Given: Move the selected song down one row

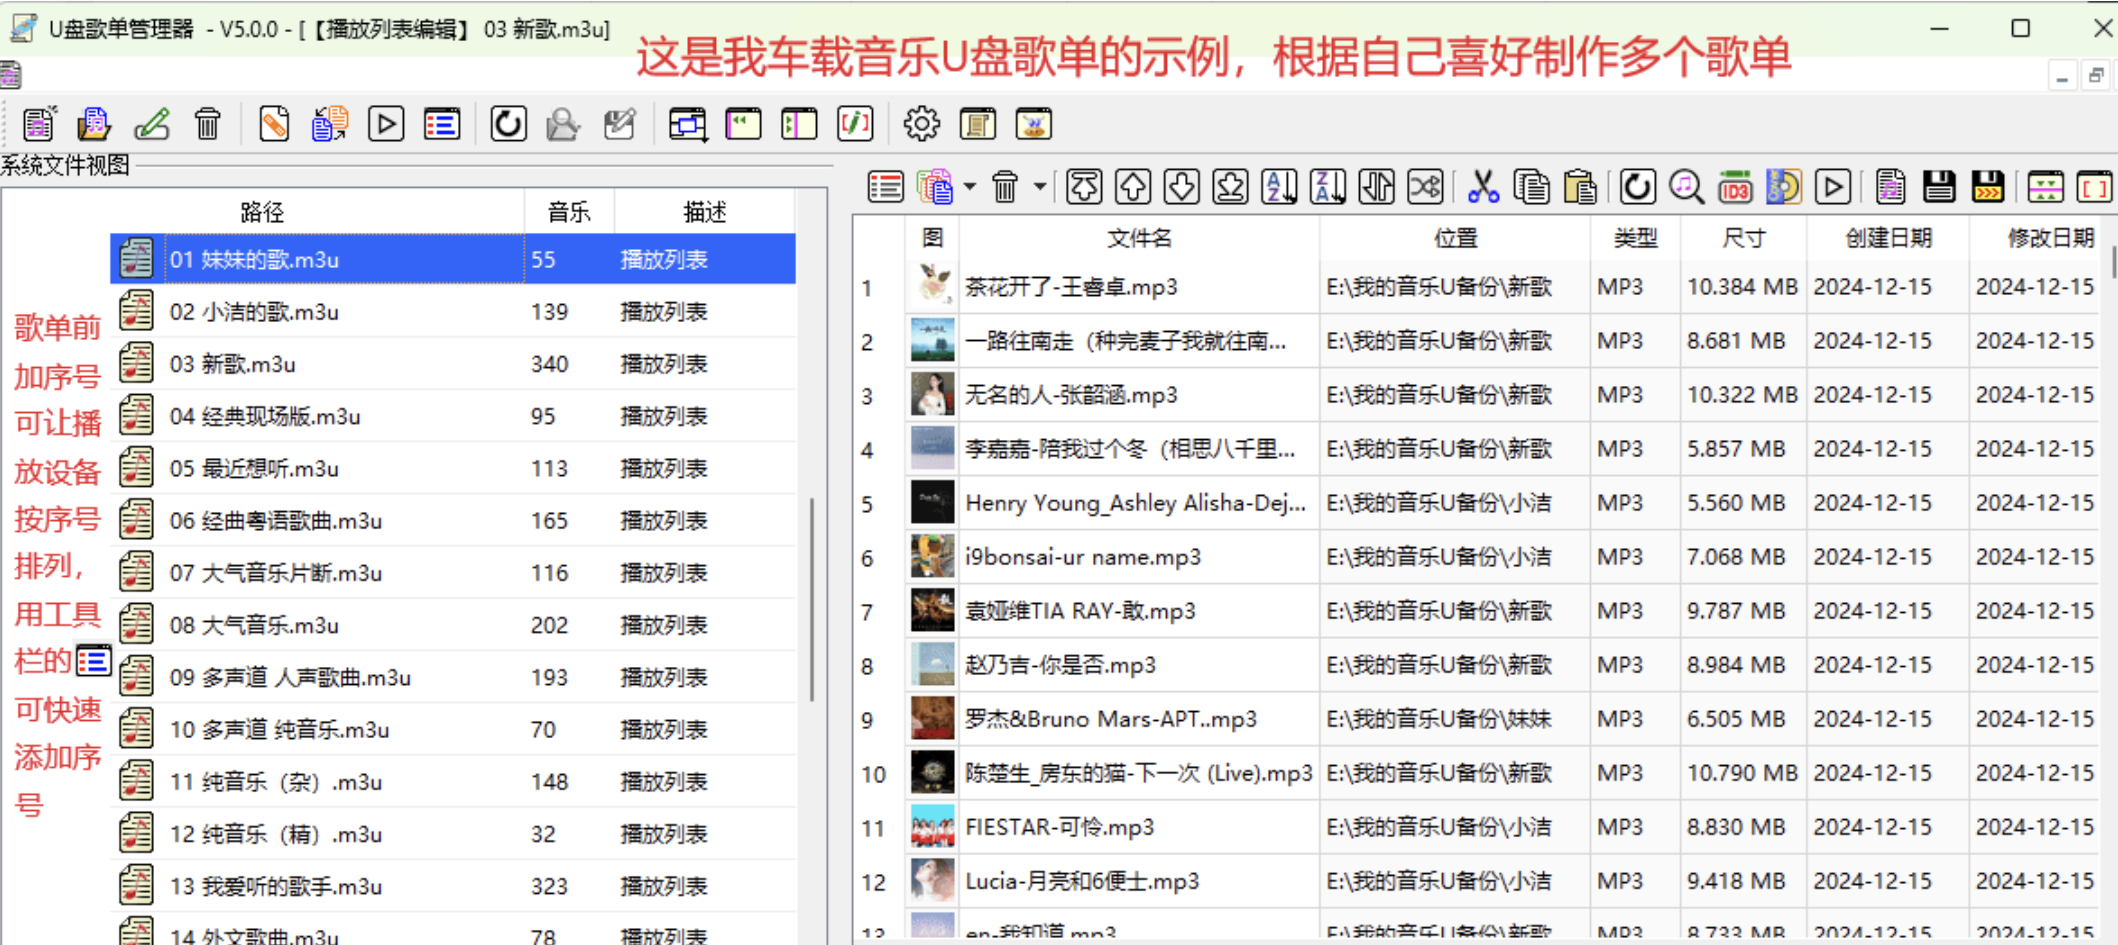Looking at the screenshot, I should (1181, 186).
